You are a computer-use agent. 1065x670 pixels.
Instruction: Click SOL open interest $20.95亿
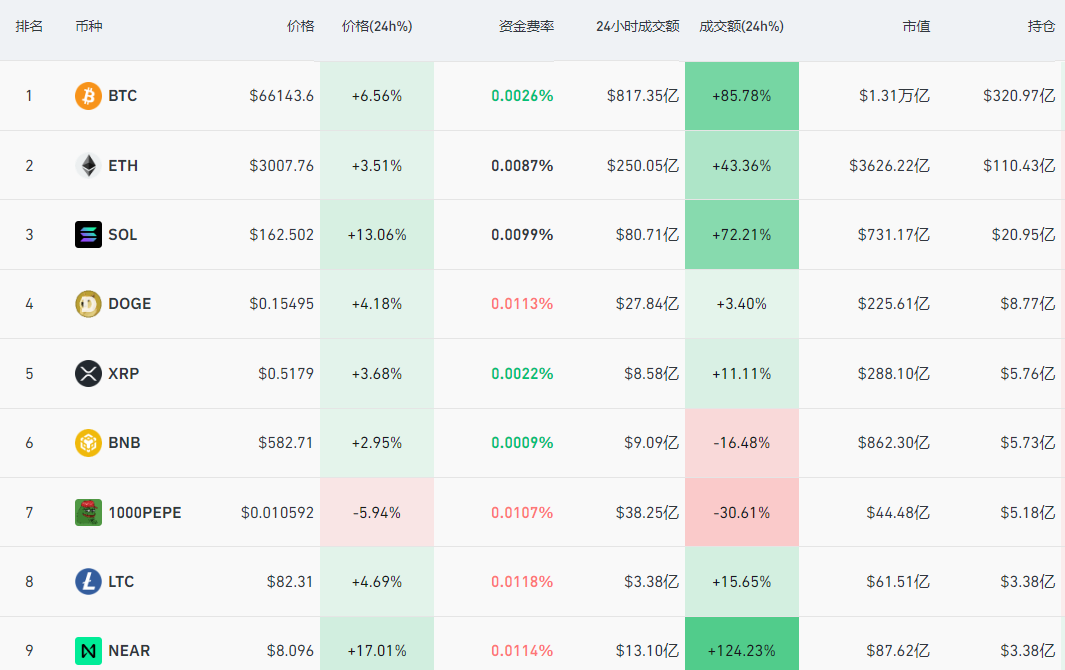(1024, 235)
